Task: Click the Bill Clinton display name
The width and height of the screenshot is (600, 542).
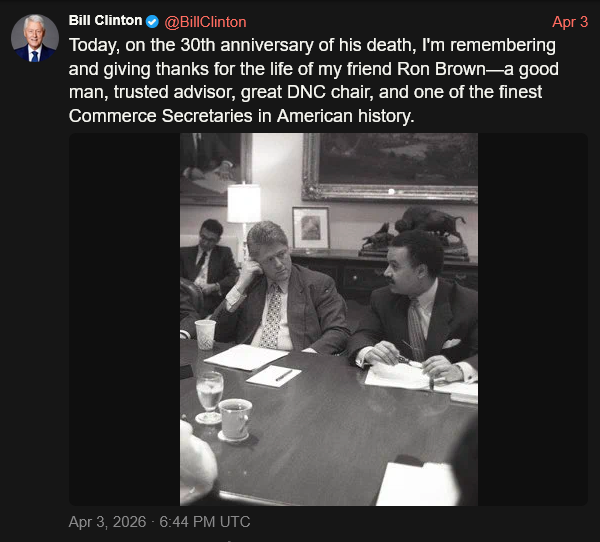Action: click(x=105, y=21)
